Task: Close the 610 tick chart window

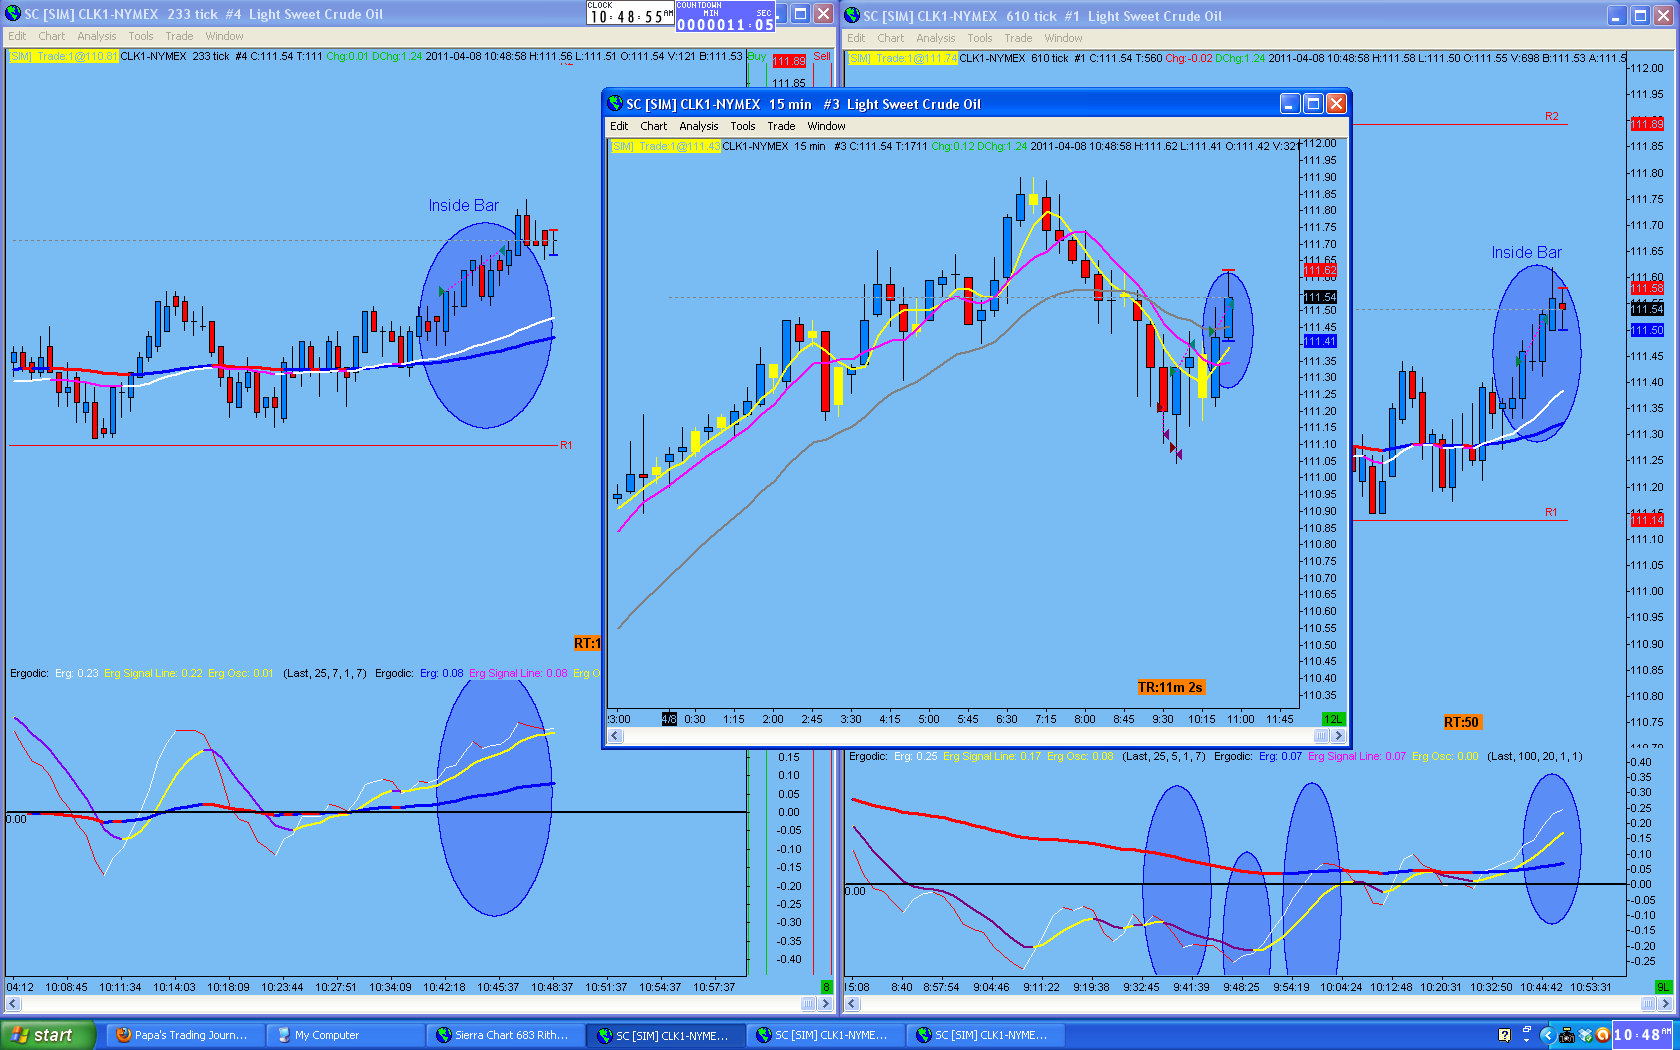Action: click(1663, 16)
